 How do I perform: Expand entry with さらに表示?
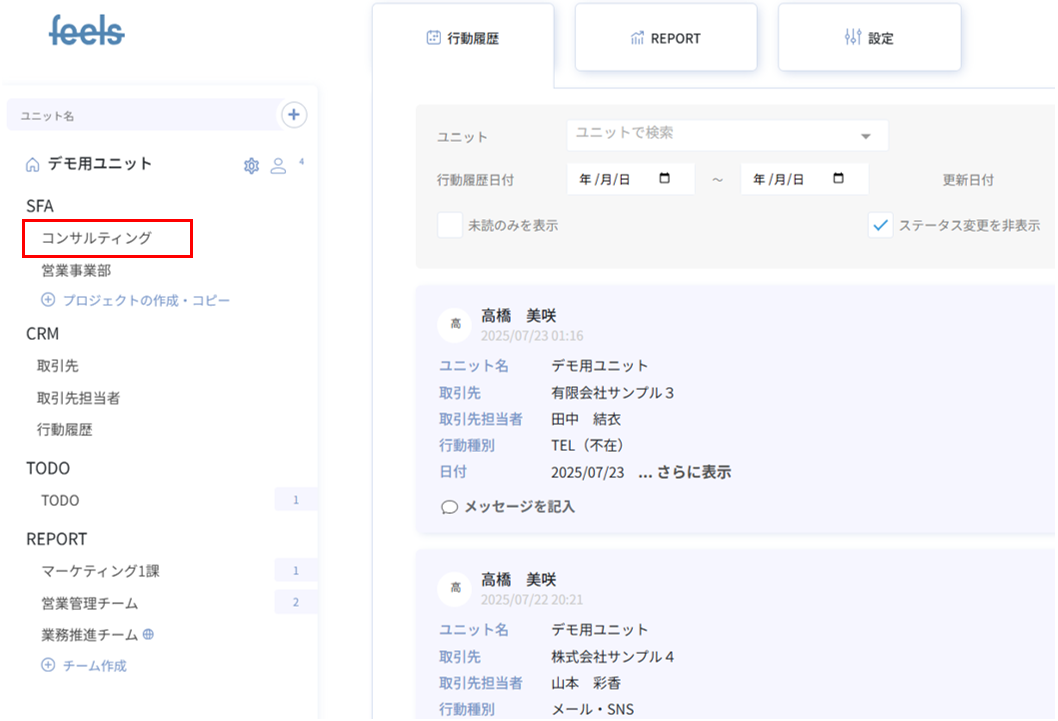coord(685,472)
